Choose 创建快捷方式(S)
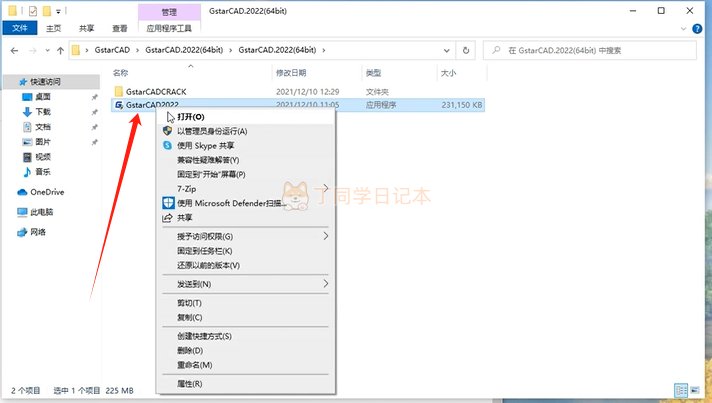The height and width of the screenshot is (403, 712). point(204,336)
